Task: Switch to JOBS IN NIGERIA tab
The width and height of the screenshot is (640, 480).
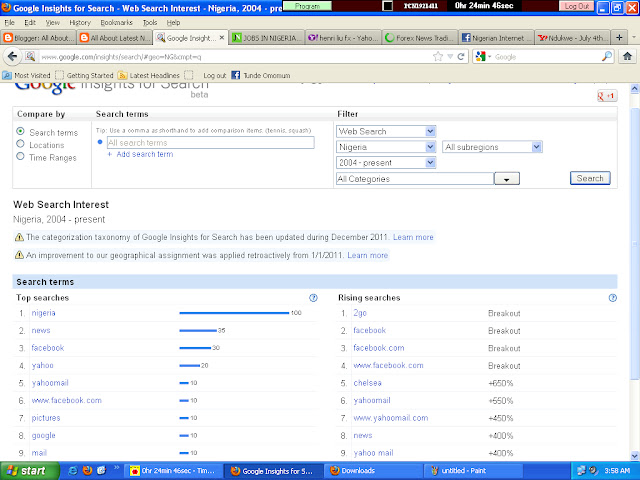Action: pos(267,38)
